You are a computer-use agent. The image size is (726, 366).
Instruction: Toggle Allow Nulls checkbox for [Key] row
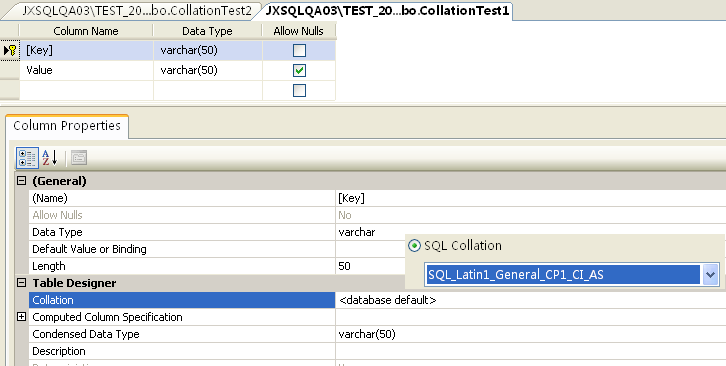(x=300, y=50)
